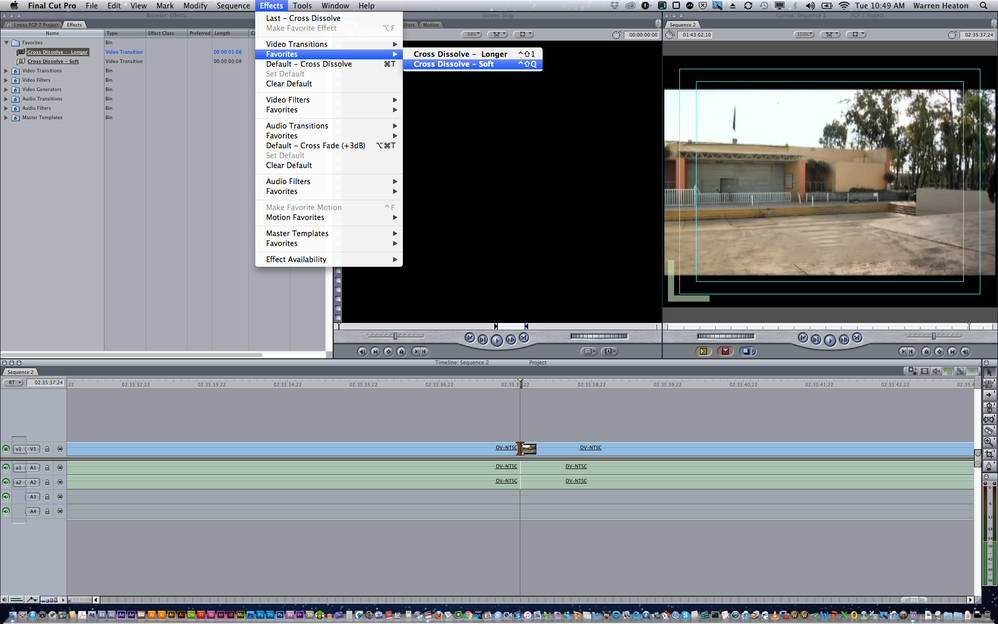Open Generator pop-up menu in Viewer
The image size is (998, 624).
coord(610,351)
